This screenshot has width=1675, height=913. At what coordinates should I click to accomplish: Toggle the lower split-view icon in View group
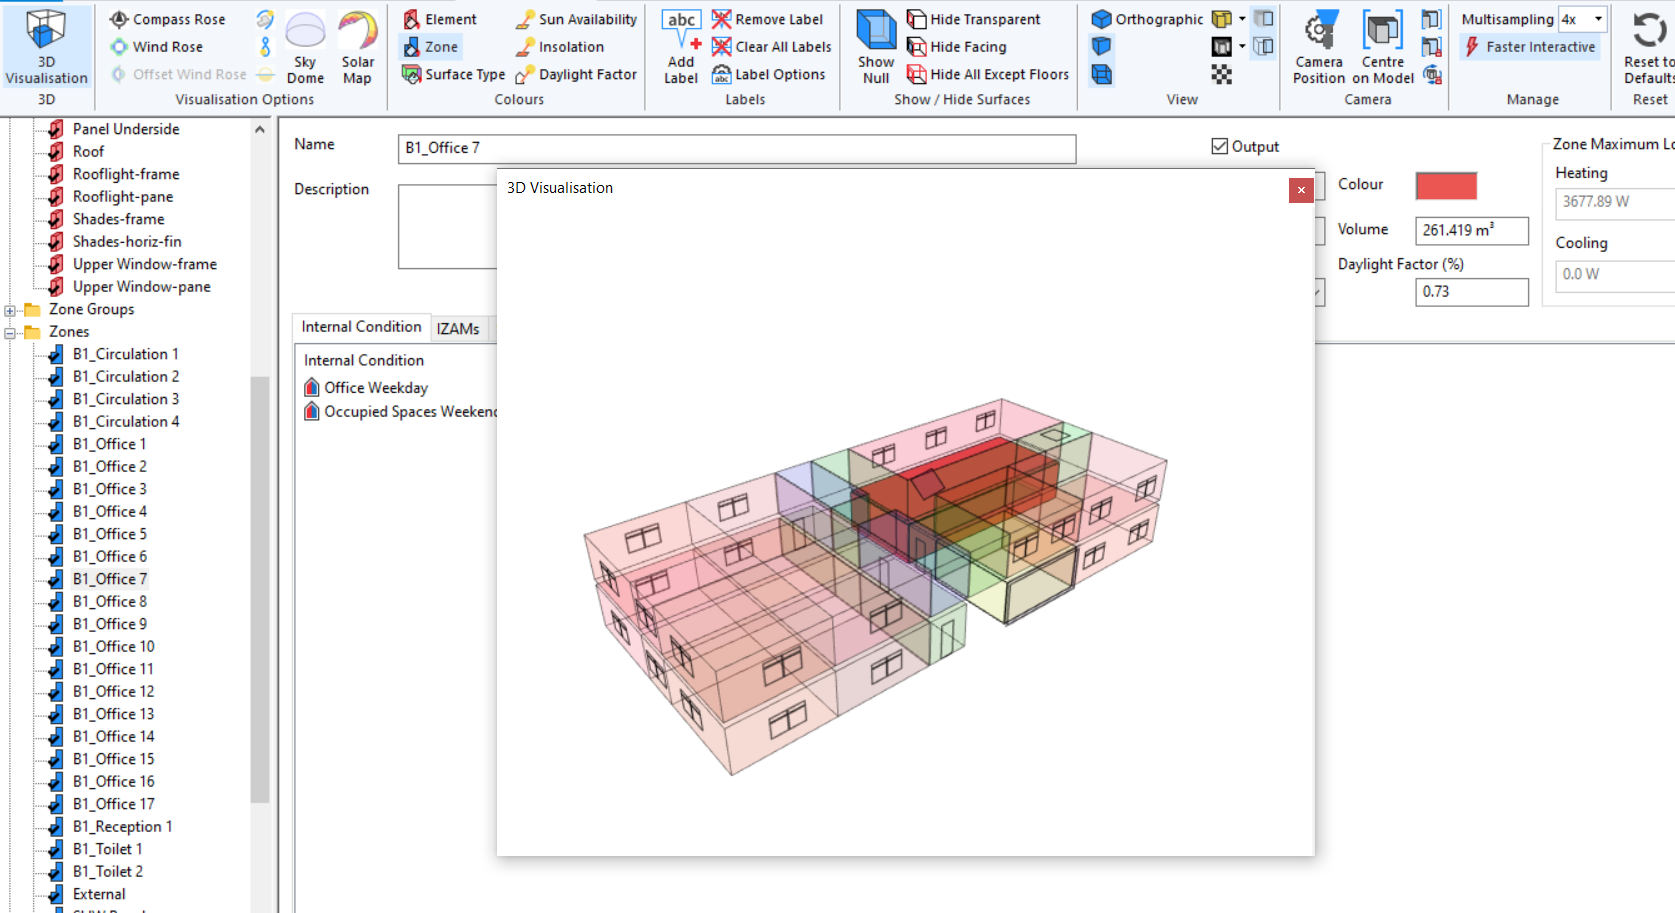[1264, 46]
